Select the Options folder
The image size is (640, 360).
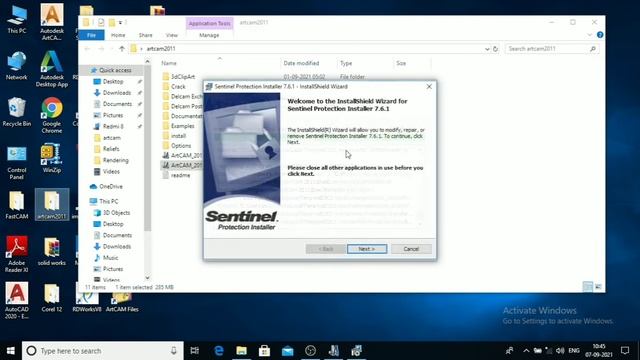tap(181, 146)
